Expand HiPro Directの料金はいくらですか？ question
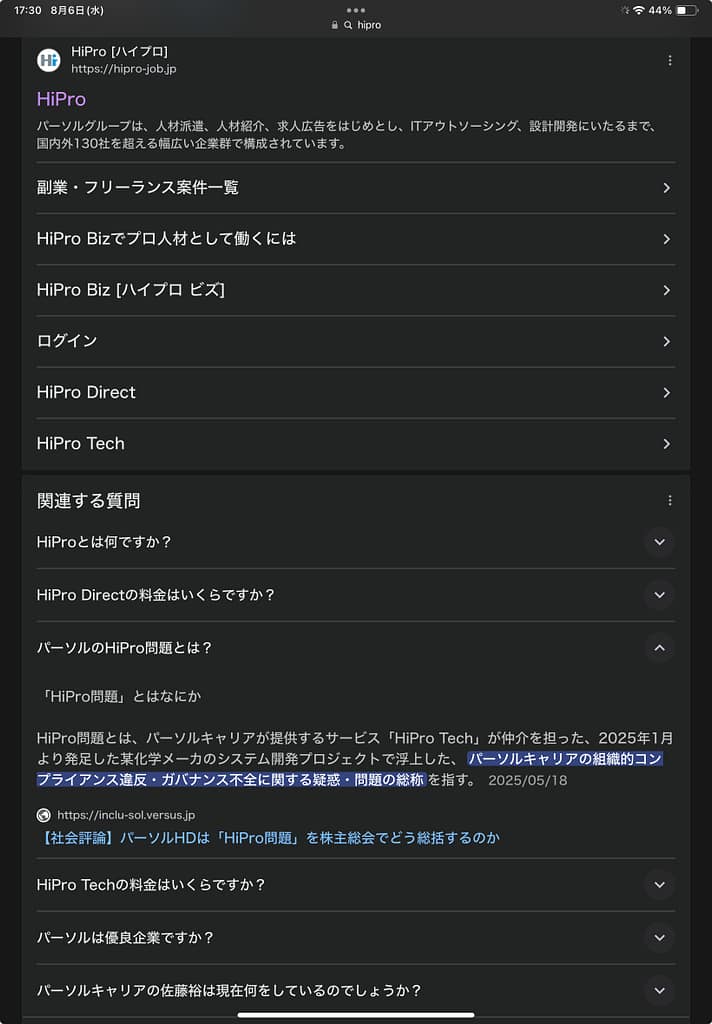 coord(658,595)
